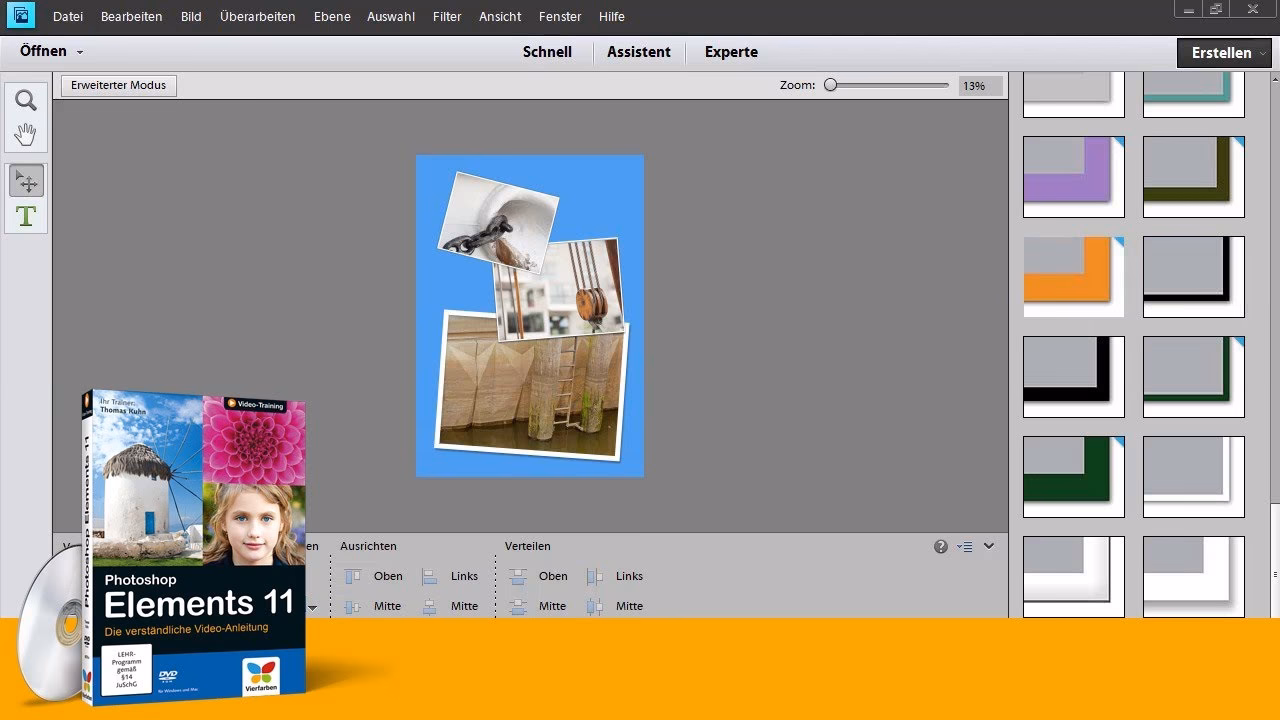Screen dimensions: 1280x720
Task: Select the Text tool
Action: (x=25, y=213)
